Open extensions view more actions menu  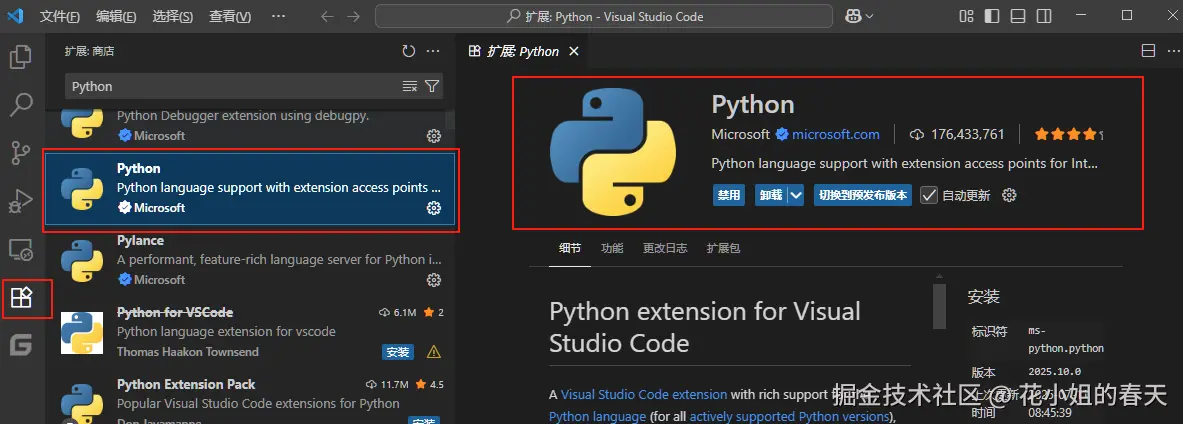[x=433, y=51]
